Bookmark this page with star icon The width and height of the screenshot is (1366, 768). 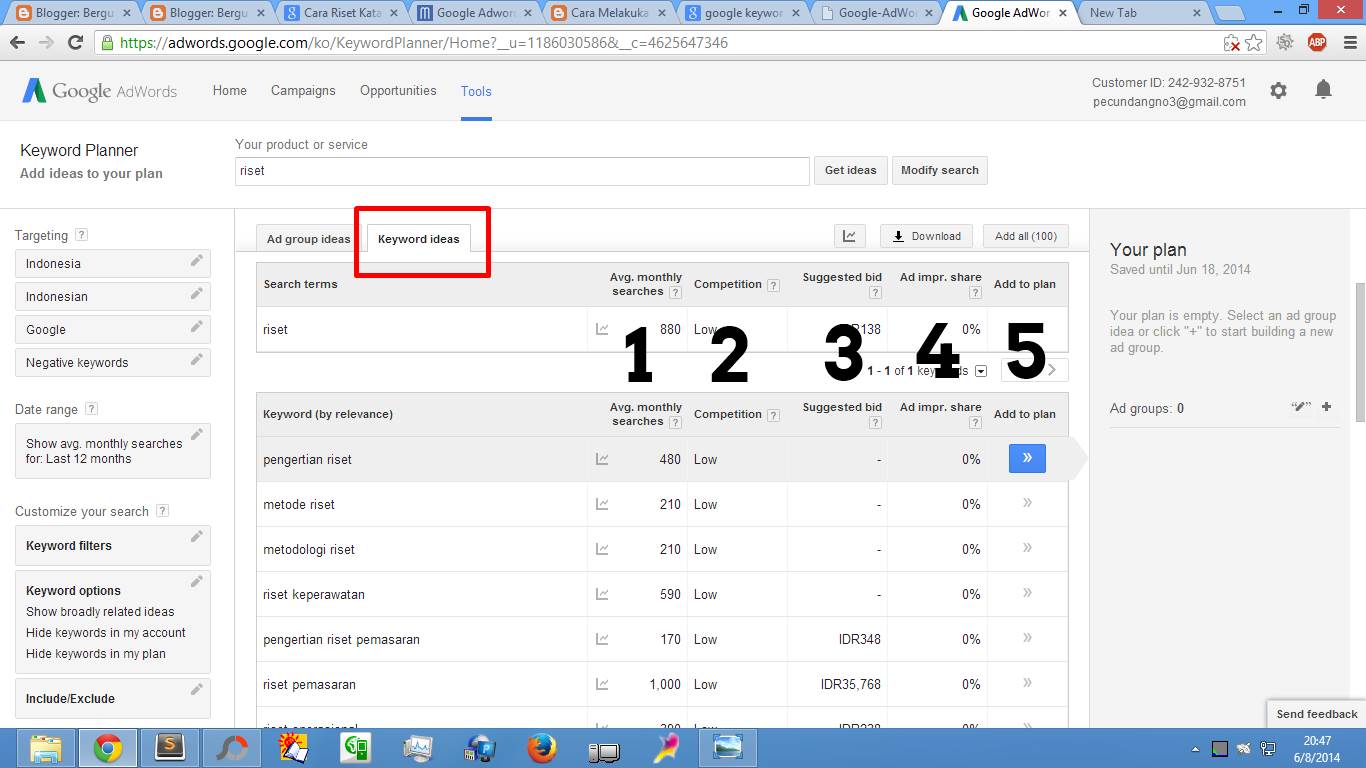[x=1254, y=43]
